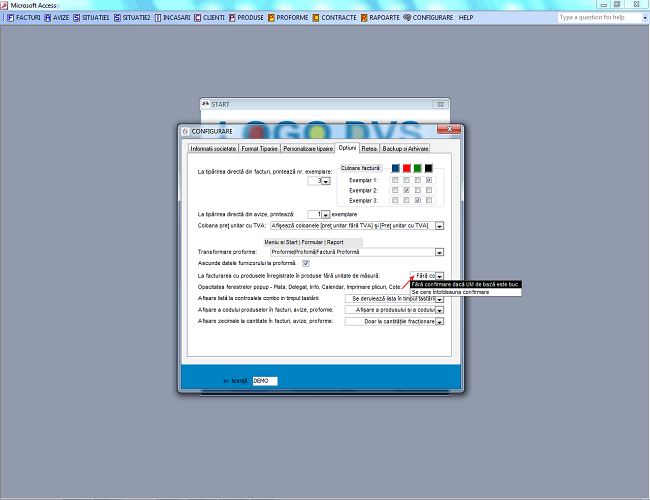Open the help question box dropdown arrow
650x500 pixels.
(x=645, y=18)
